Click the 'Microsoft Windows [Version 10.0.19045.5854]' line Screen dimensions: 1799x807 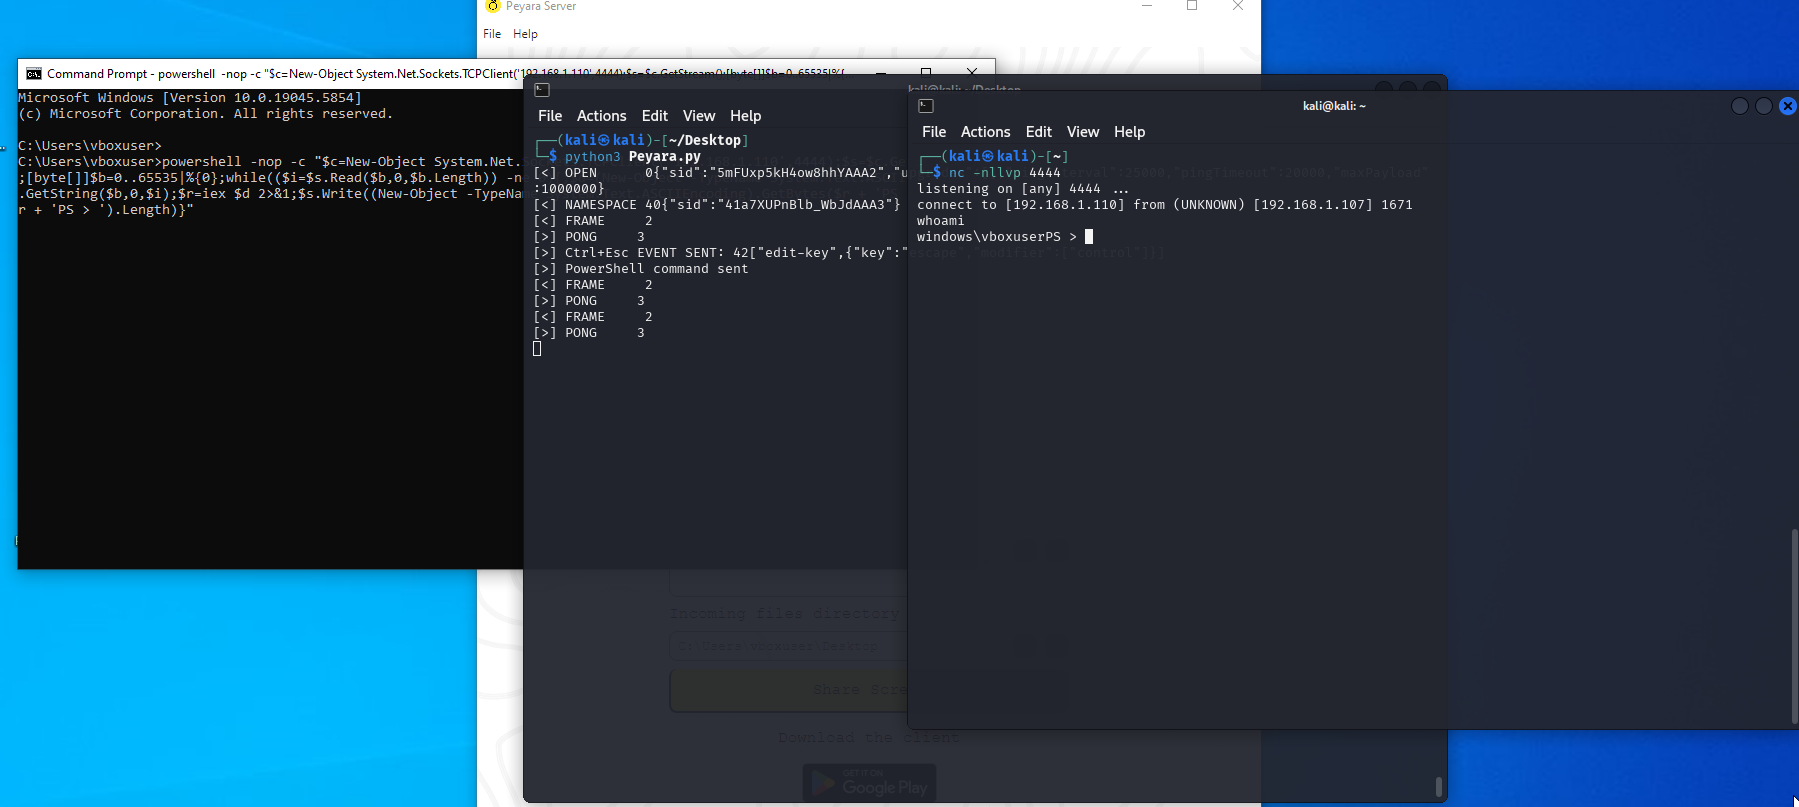[190, 98]
